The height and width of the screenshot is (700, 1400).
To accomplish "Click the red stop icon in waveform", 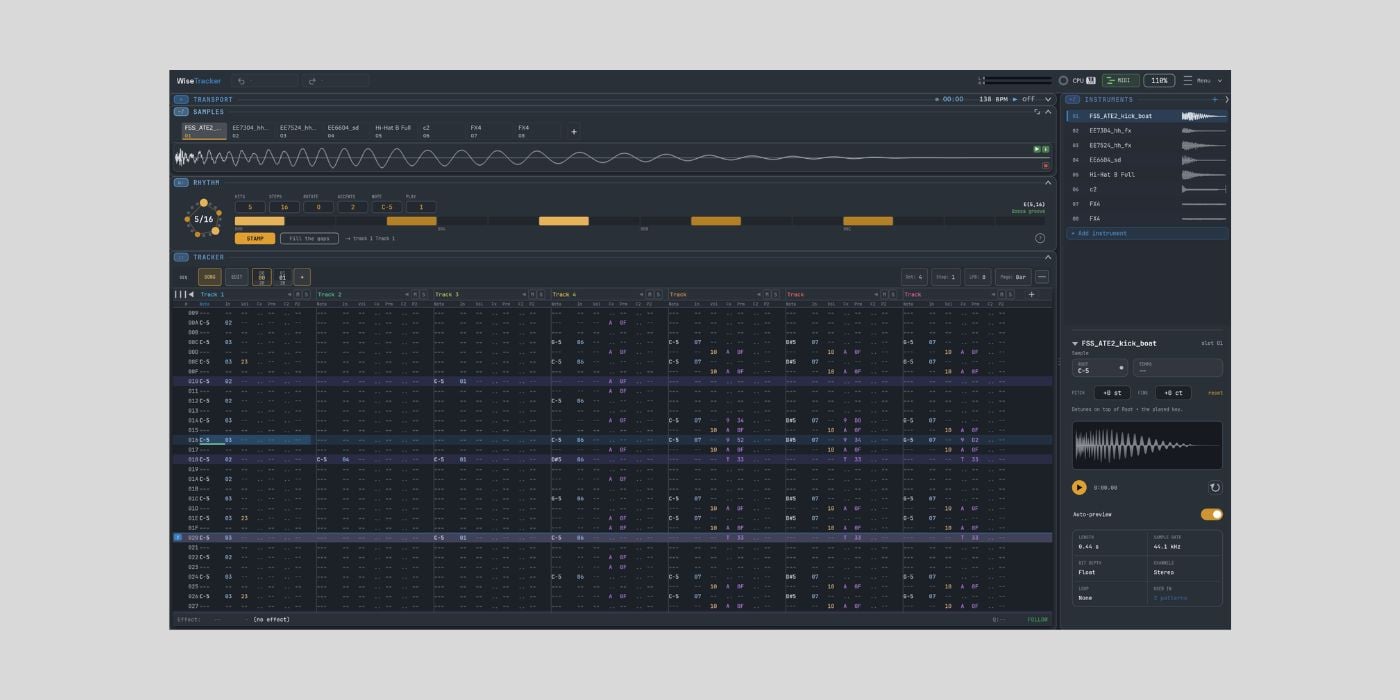I will (1046, 166).
